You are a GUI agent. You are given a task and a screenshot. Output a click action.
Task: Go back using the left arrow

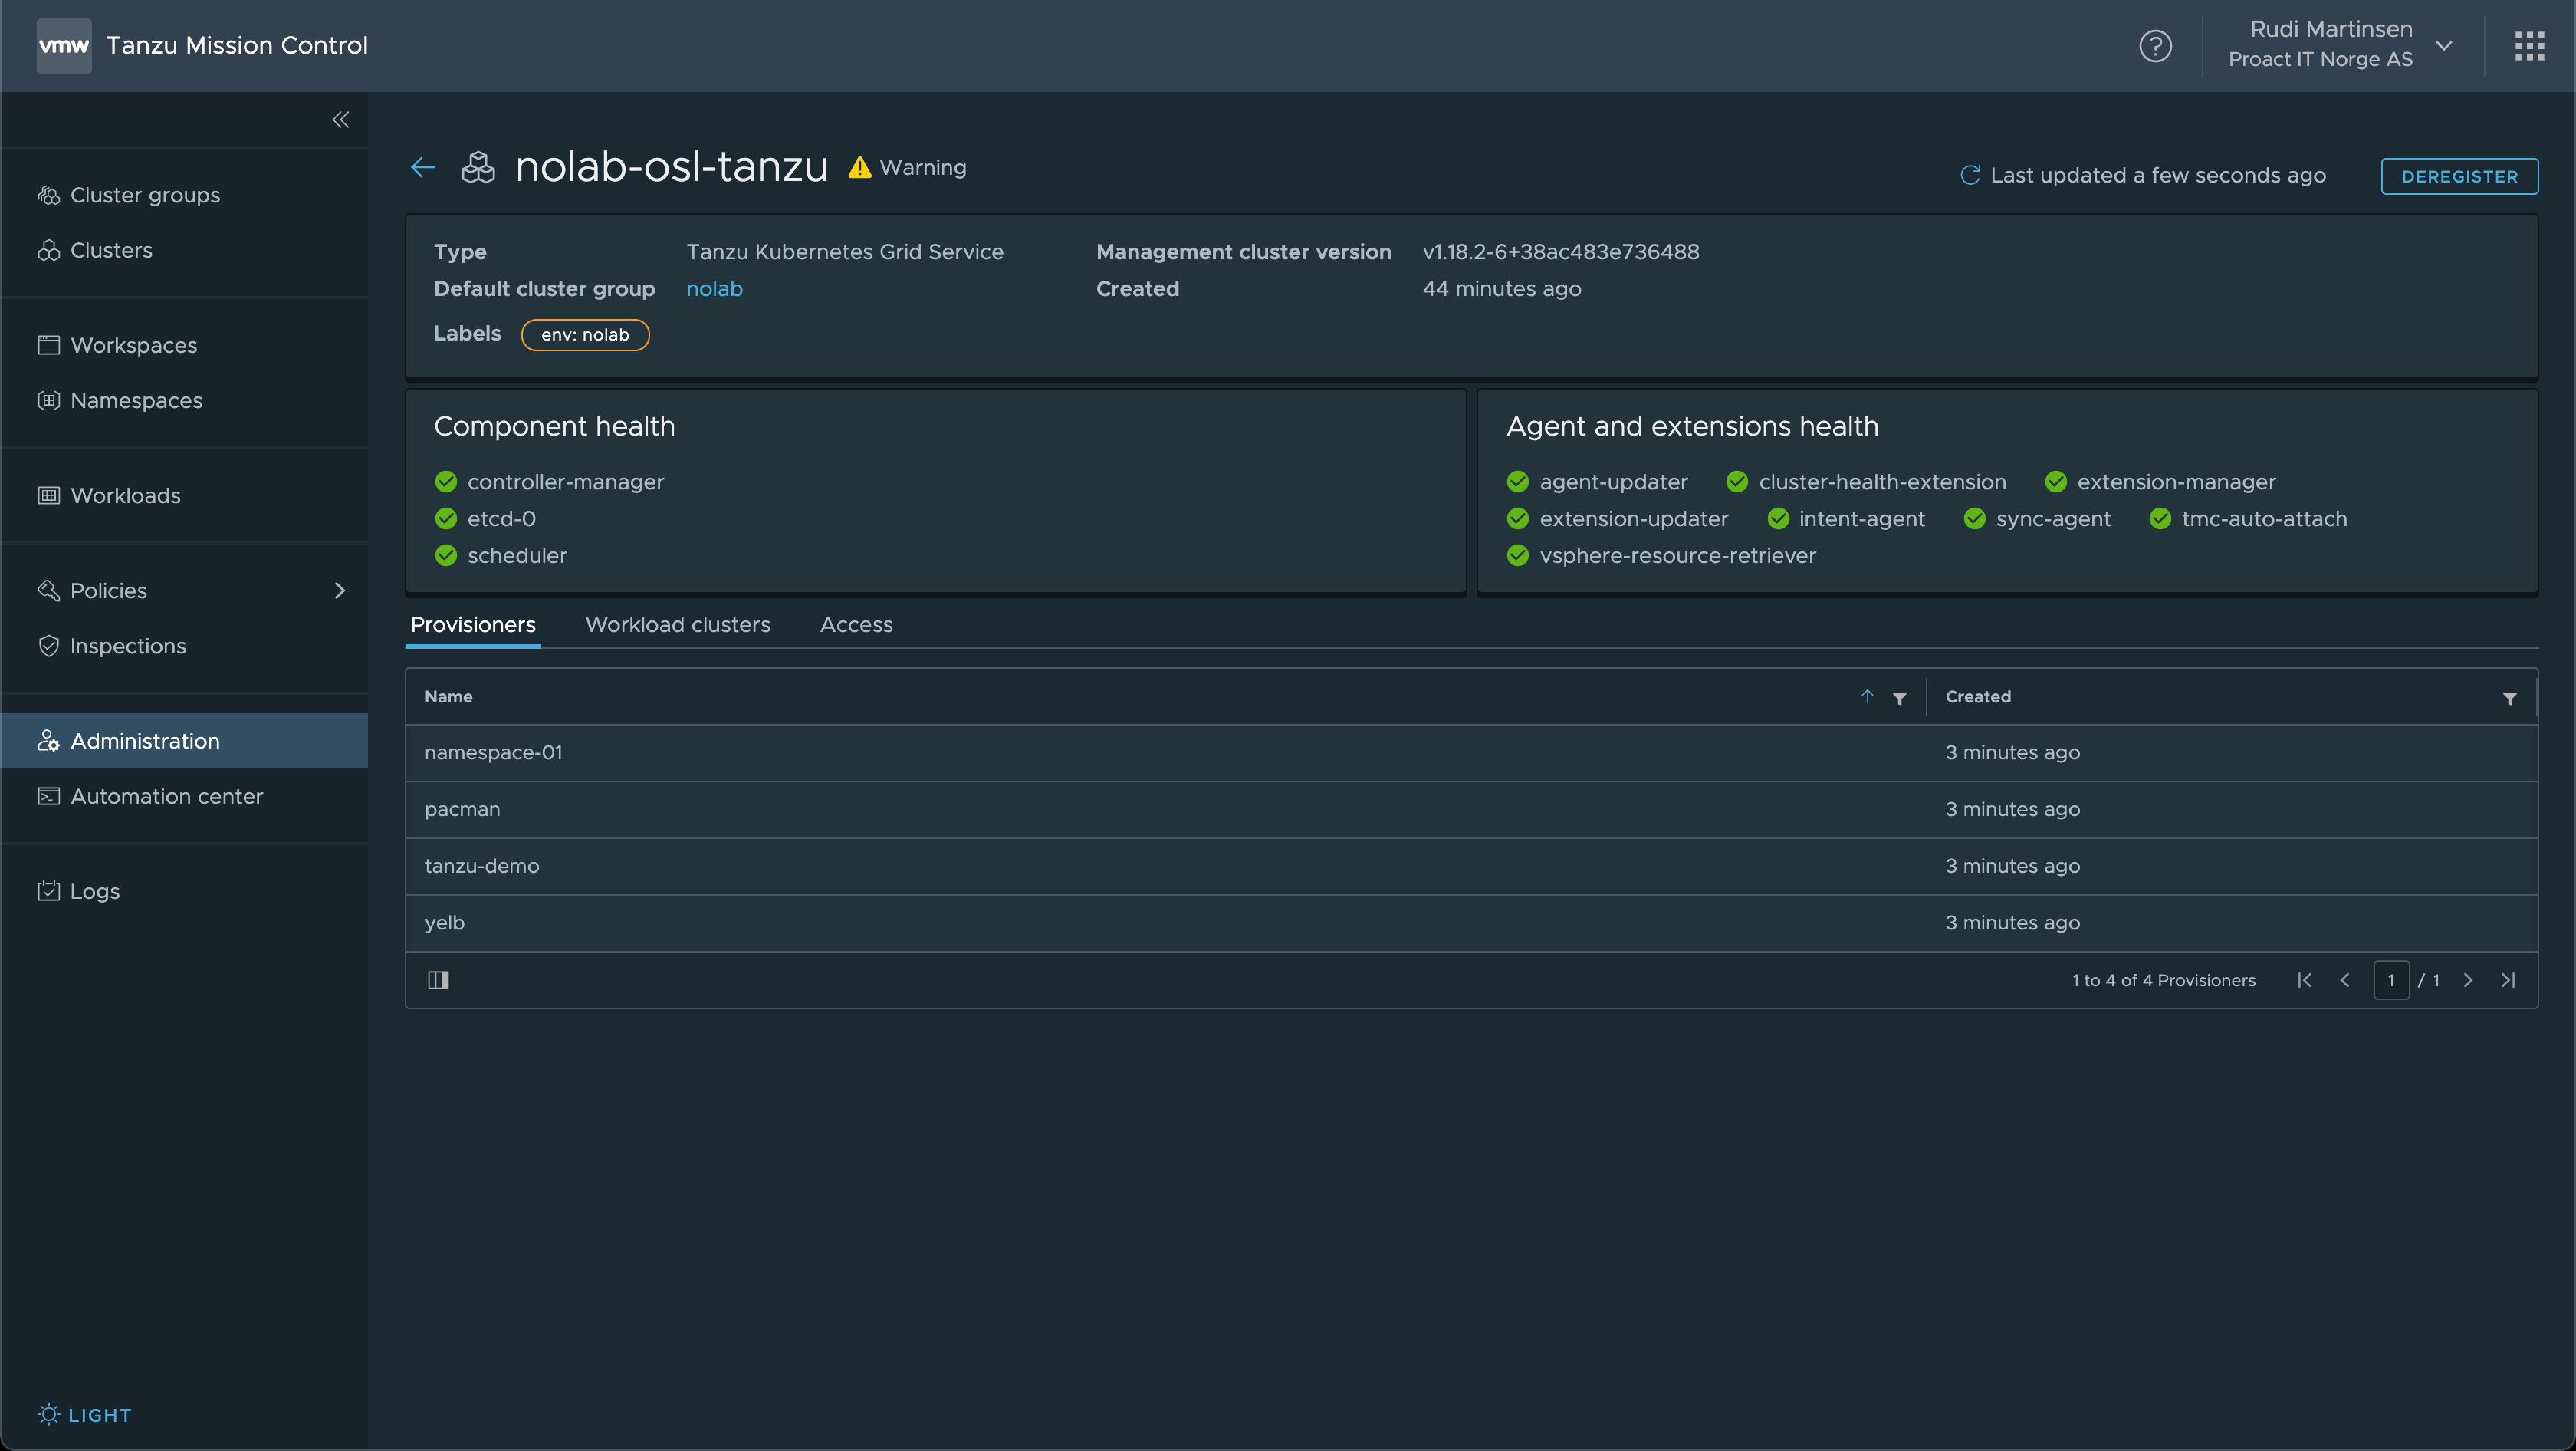[423, 168]
